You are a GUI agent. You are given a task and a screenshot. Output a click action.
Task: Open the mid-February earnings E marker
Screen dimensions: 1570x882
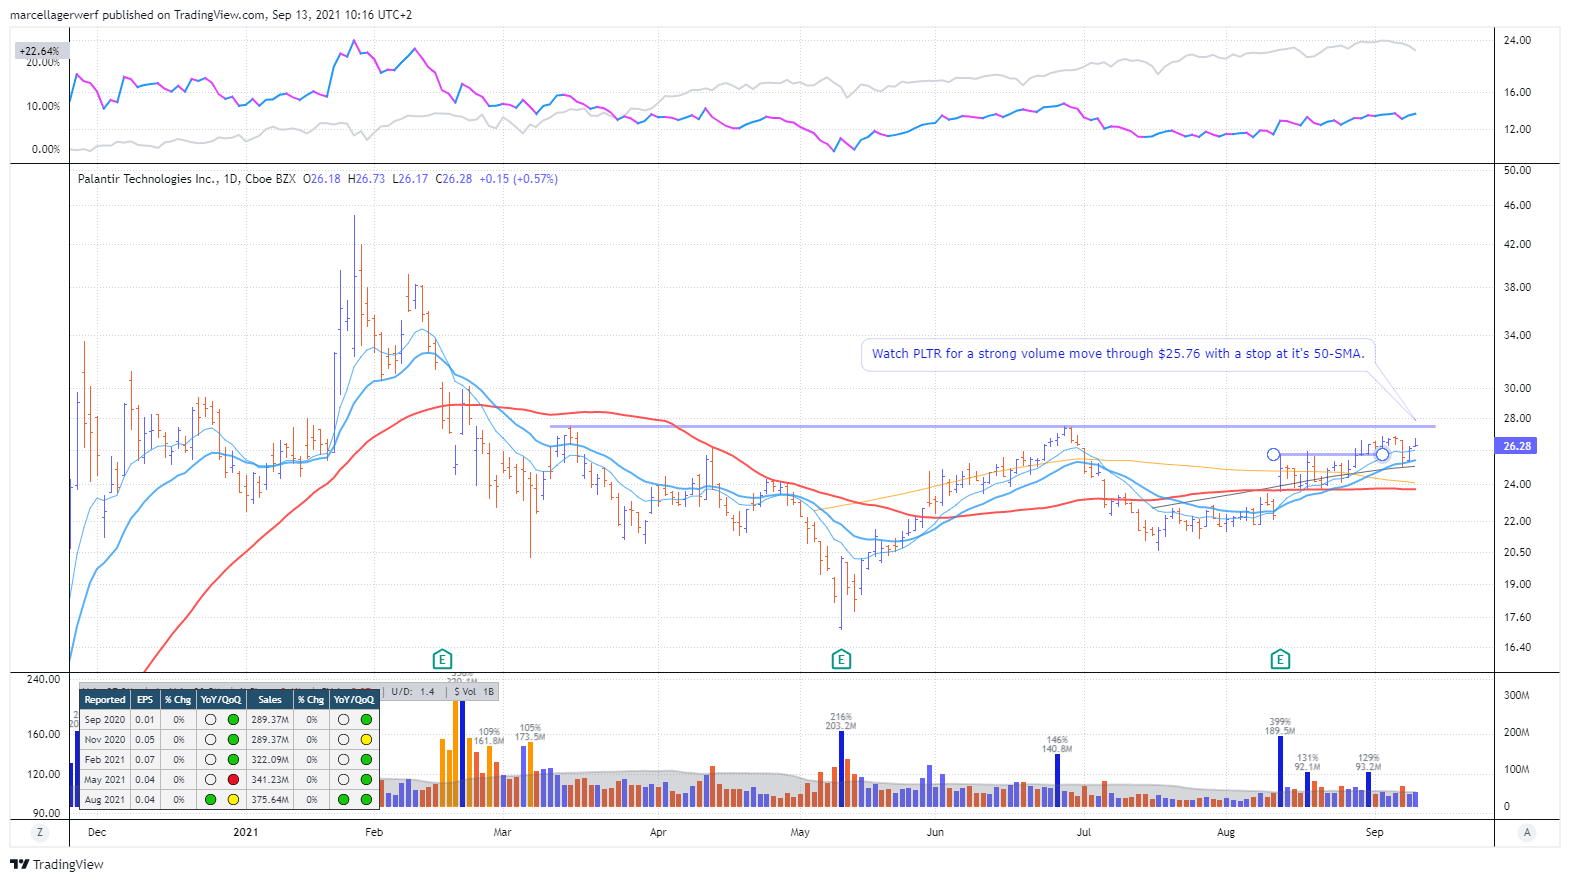pyautogui.click(x=442, y=659)
